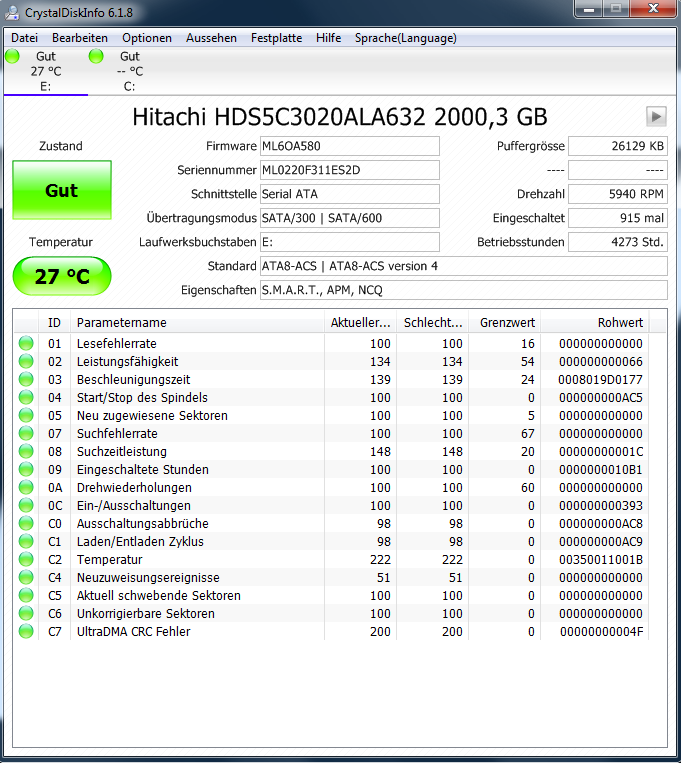Screen dimensions: 681x763
Task: Click the Grenzwert column header
Action: pos(505,323)
